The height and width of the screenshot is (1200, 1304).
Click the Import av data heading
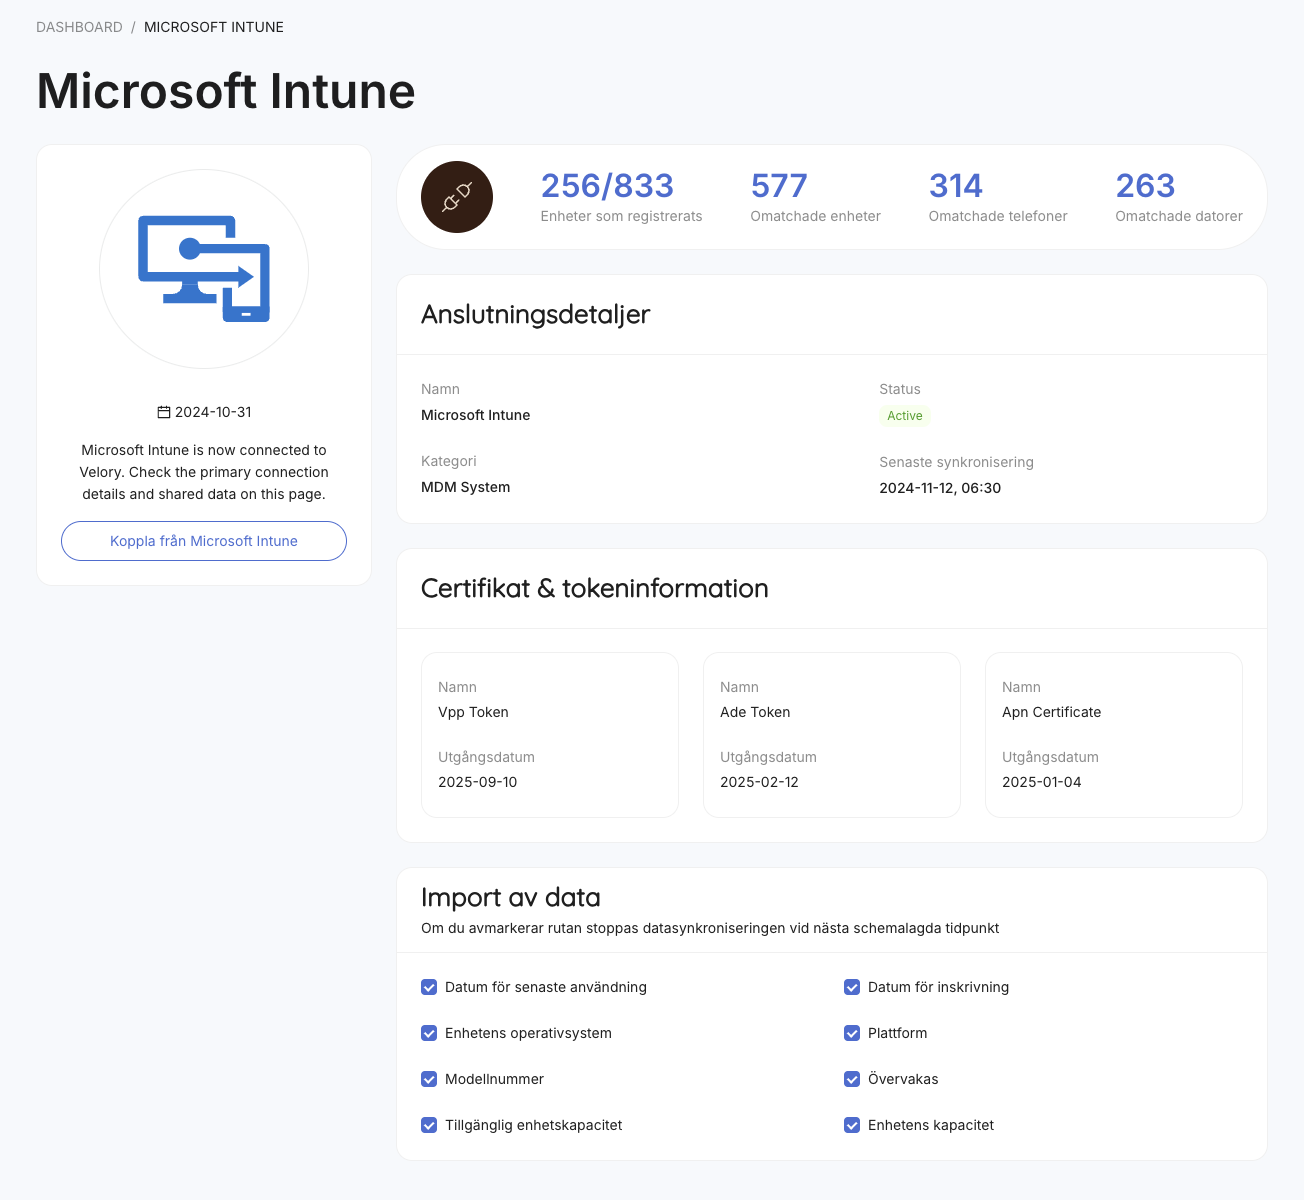[511, 897]
